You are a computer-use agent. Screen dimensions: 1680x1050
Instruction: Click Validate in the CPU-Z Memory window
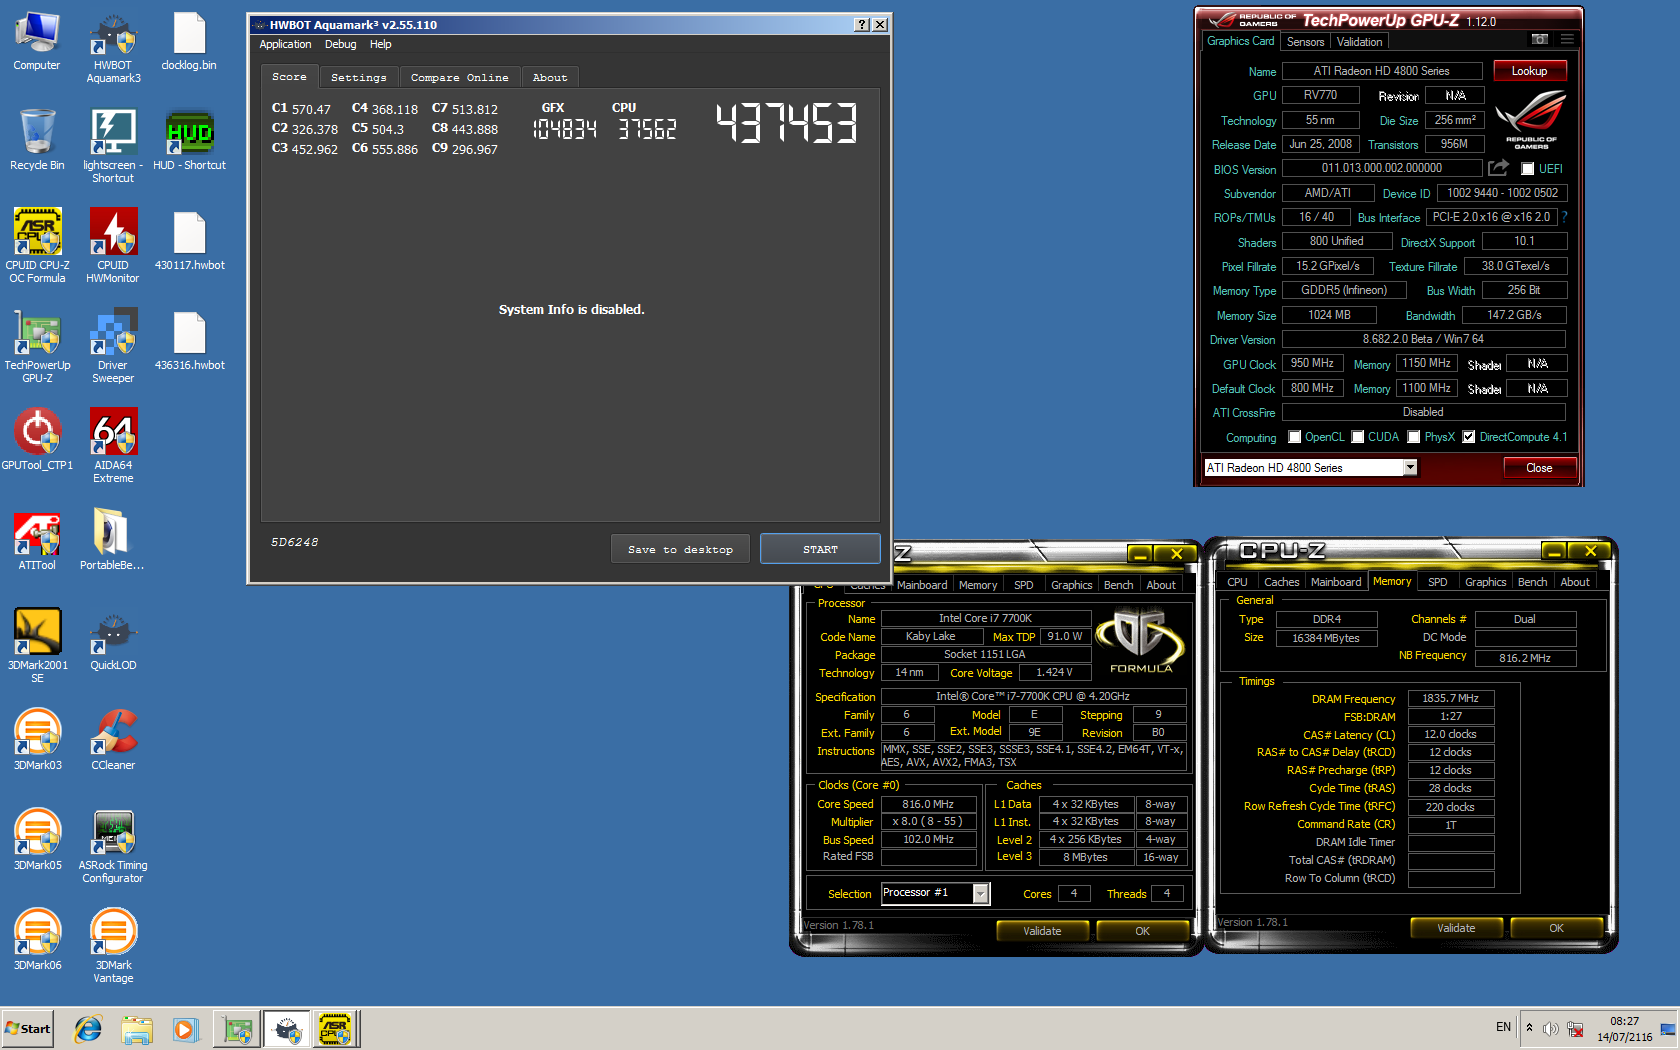coord(1456,928)
